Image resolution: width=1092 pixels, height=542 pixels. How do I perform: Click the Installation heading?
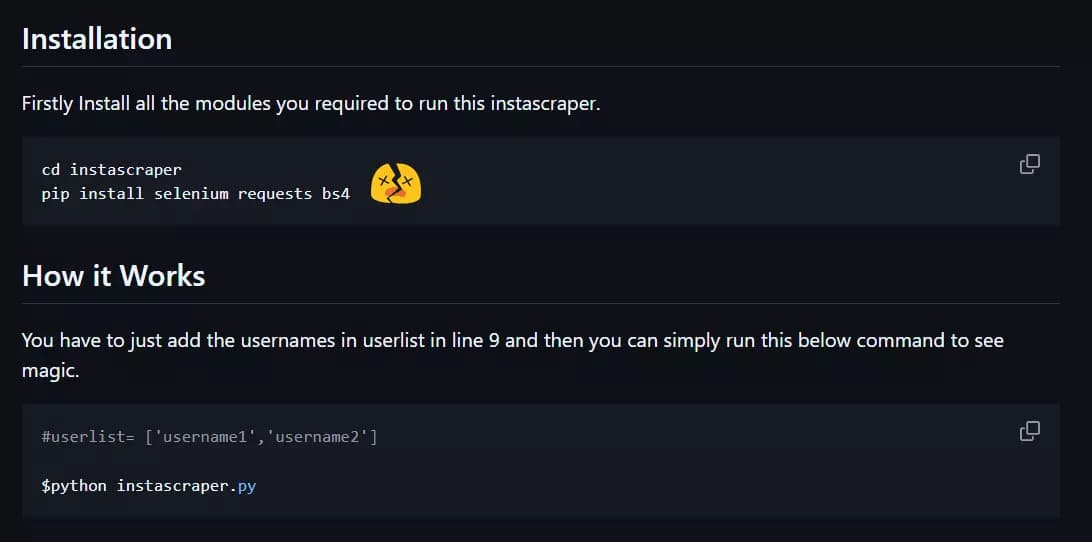97,39
